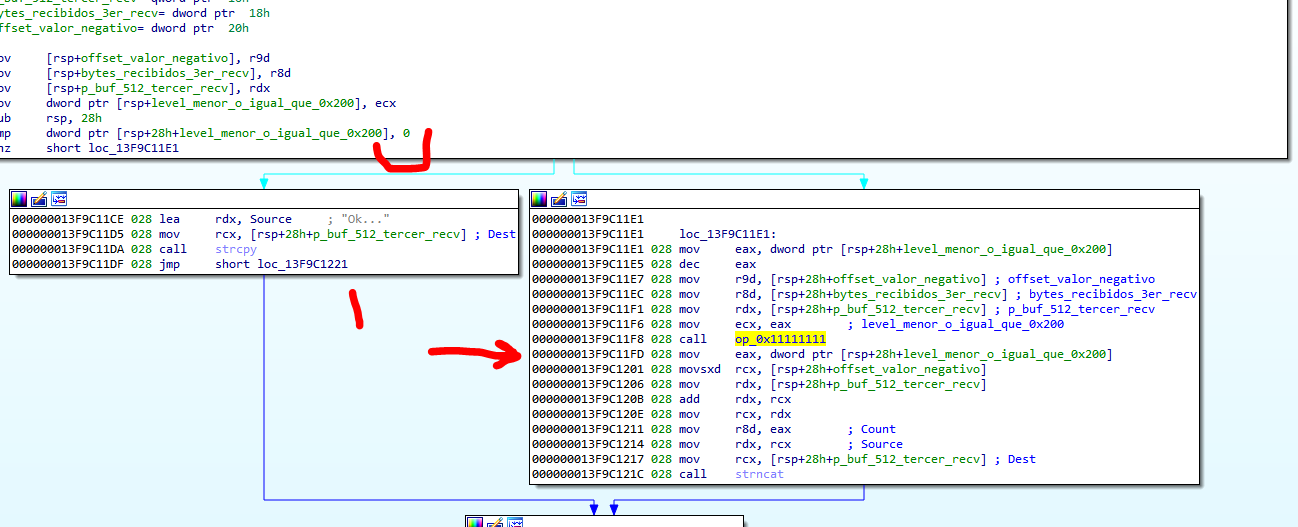Click the group nodes icon in the strncat block
This screenshot has height=527, width=1298.
pyautogui.click(x=579, y=199)
